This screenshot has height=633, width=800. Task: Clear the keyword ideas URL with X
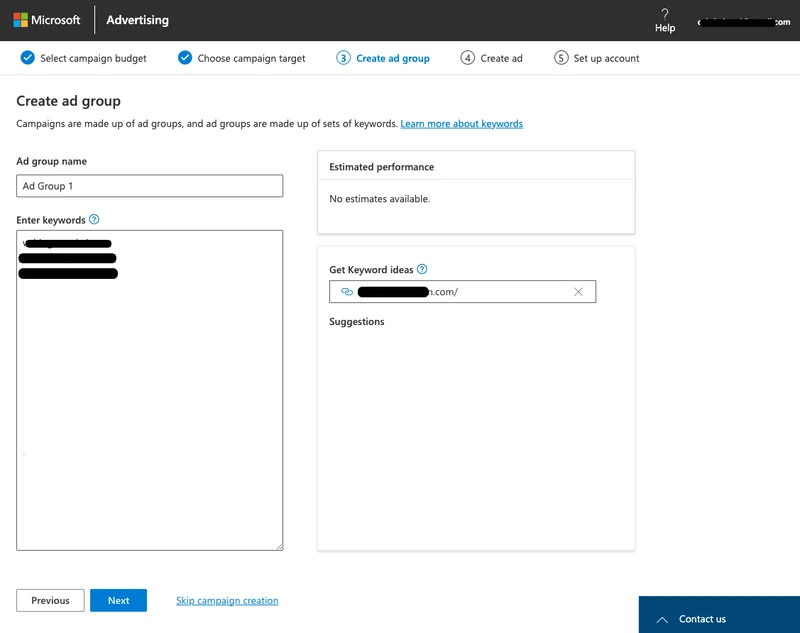click(x=578, y=292)
